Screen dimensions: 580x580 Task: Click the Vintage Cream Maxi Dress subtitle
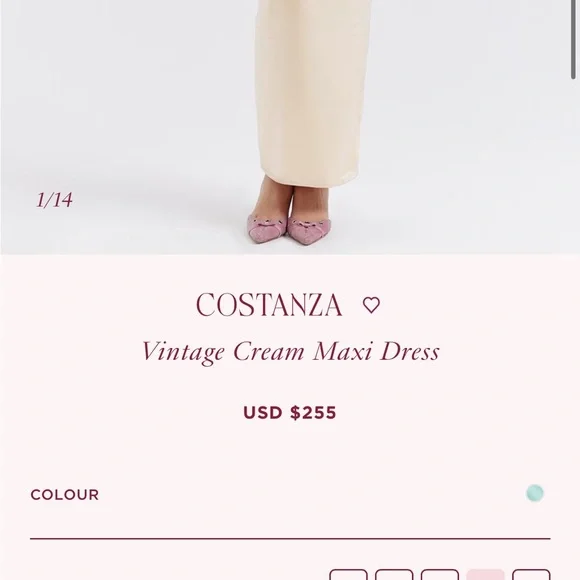291,352
